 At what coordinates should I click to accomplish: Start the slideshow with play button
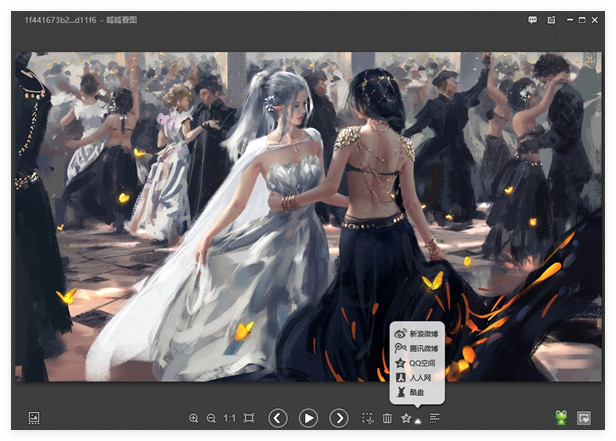pos(308,418)
